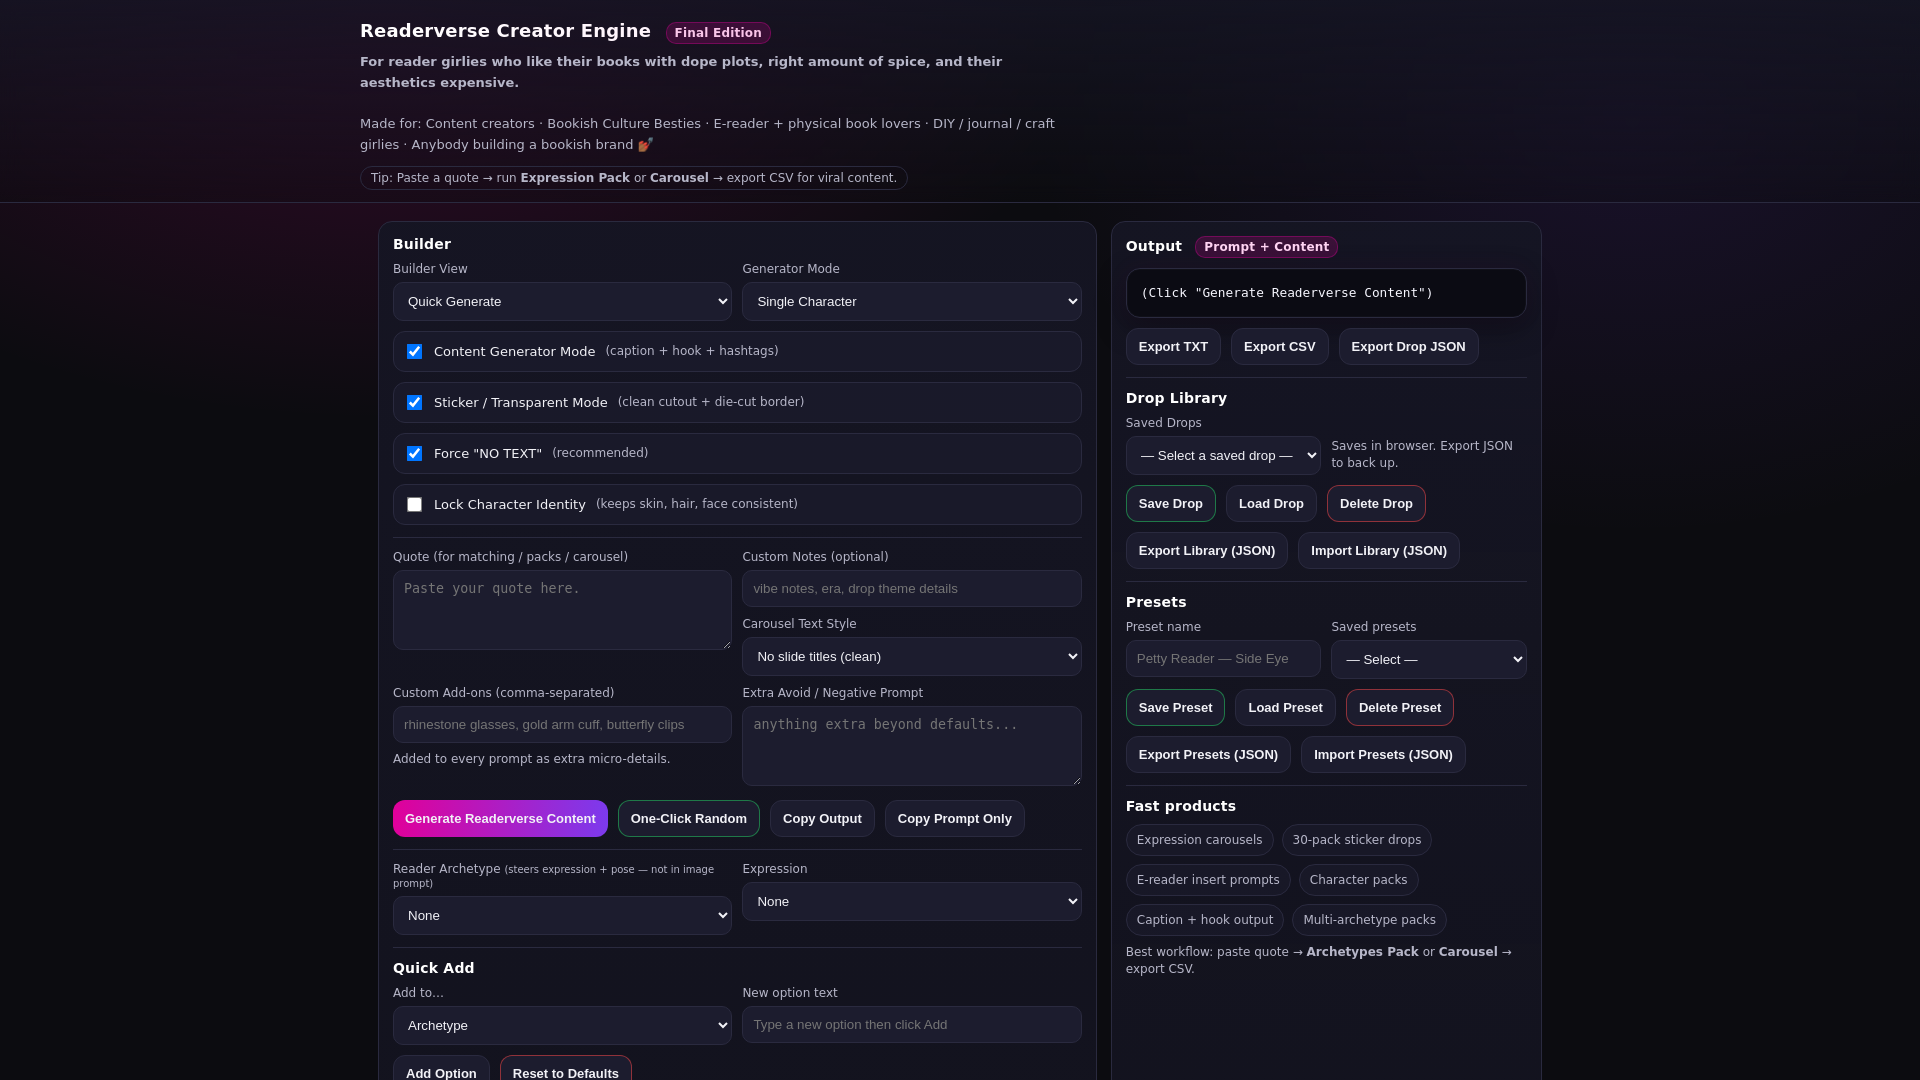Click the Readerverse Creator Engine title
1920x1080 pixels.
coord(505,31)
